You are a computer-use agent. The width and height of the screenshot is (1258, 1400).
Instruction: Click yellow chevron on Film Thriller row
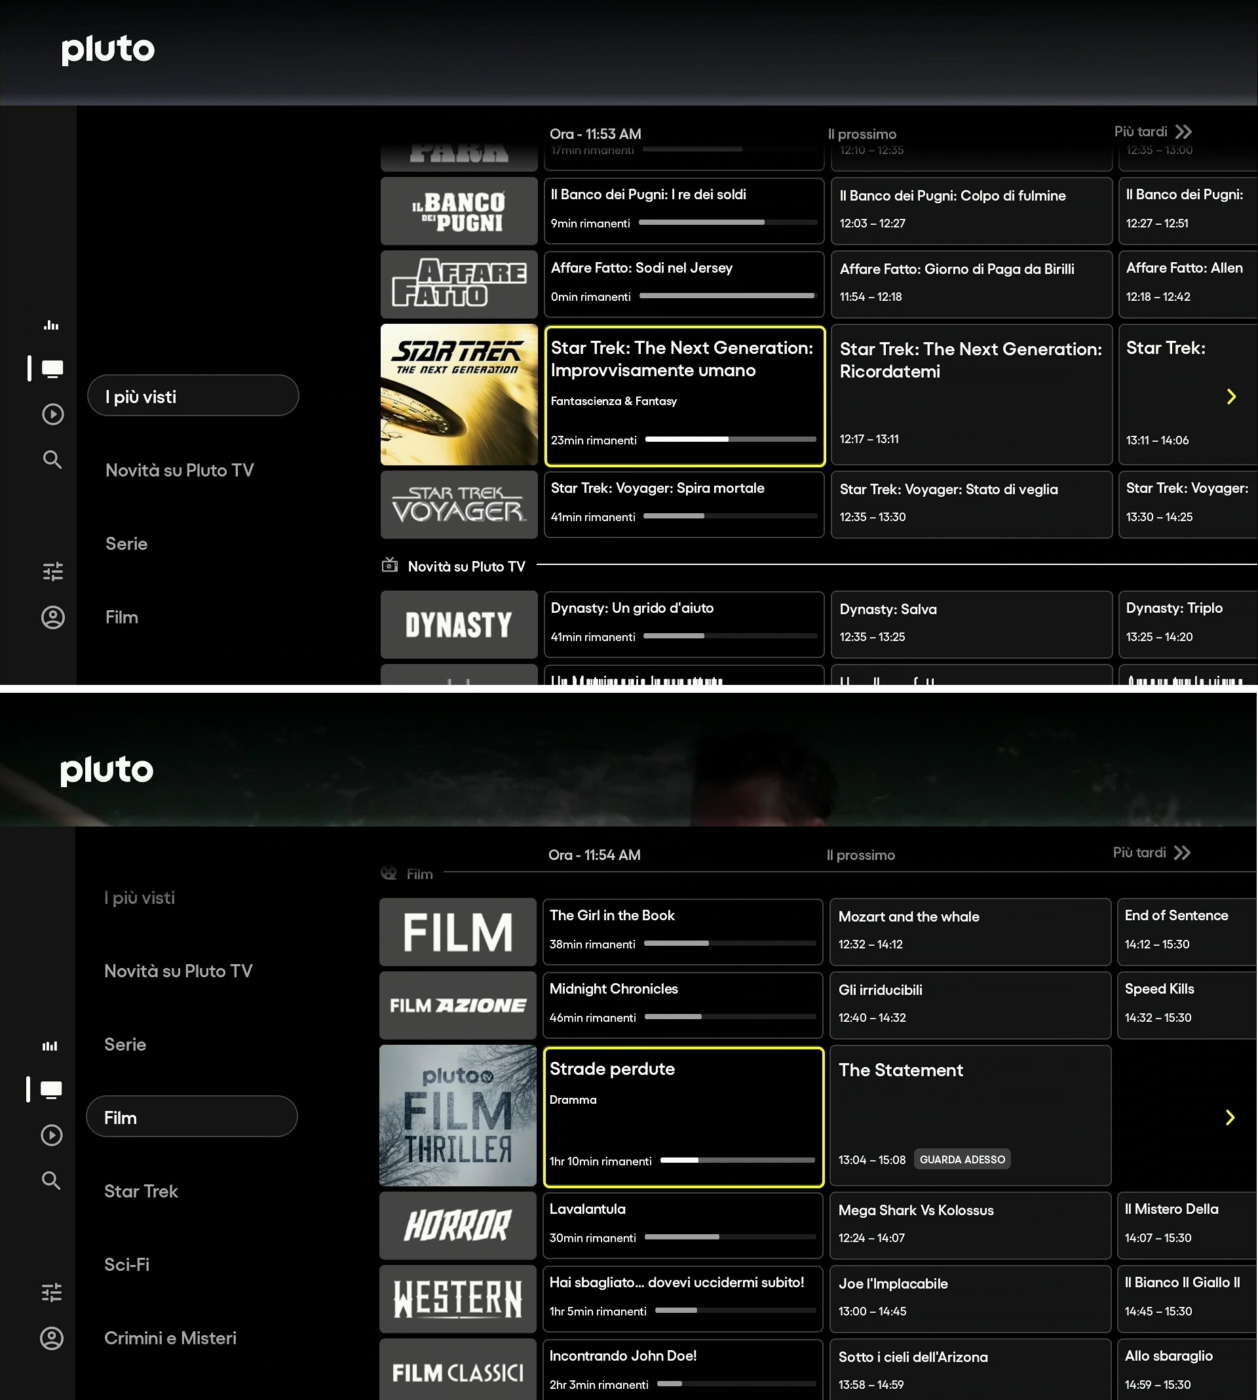(1230, 1117)
